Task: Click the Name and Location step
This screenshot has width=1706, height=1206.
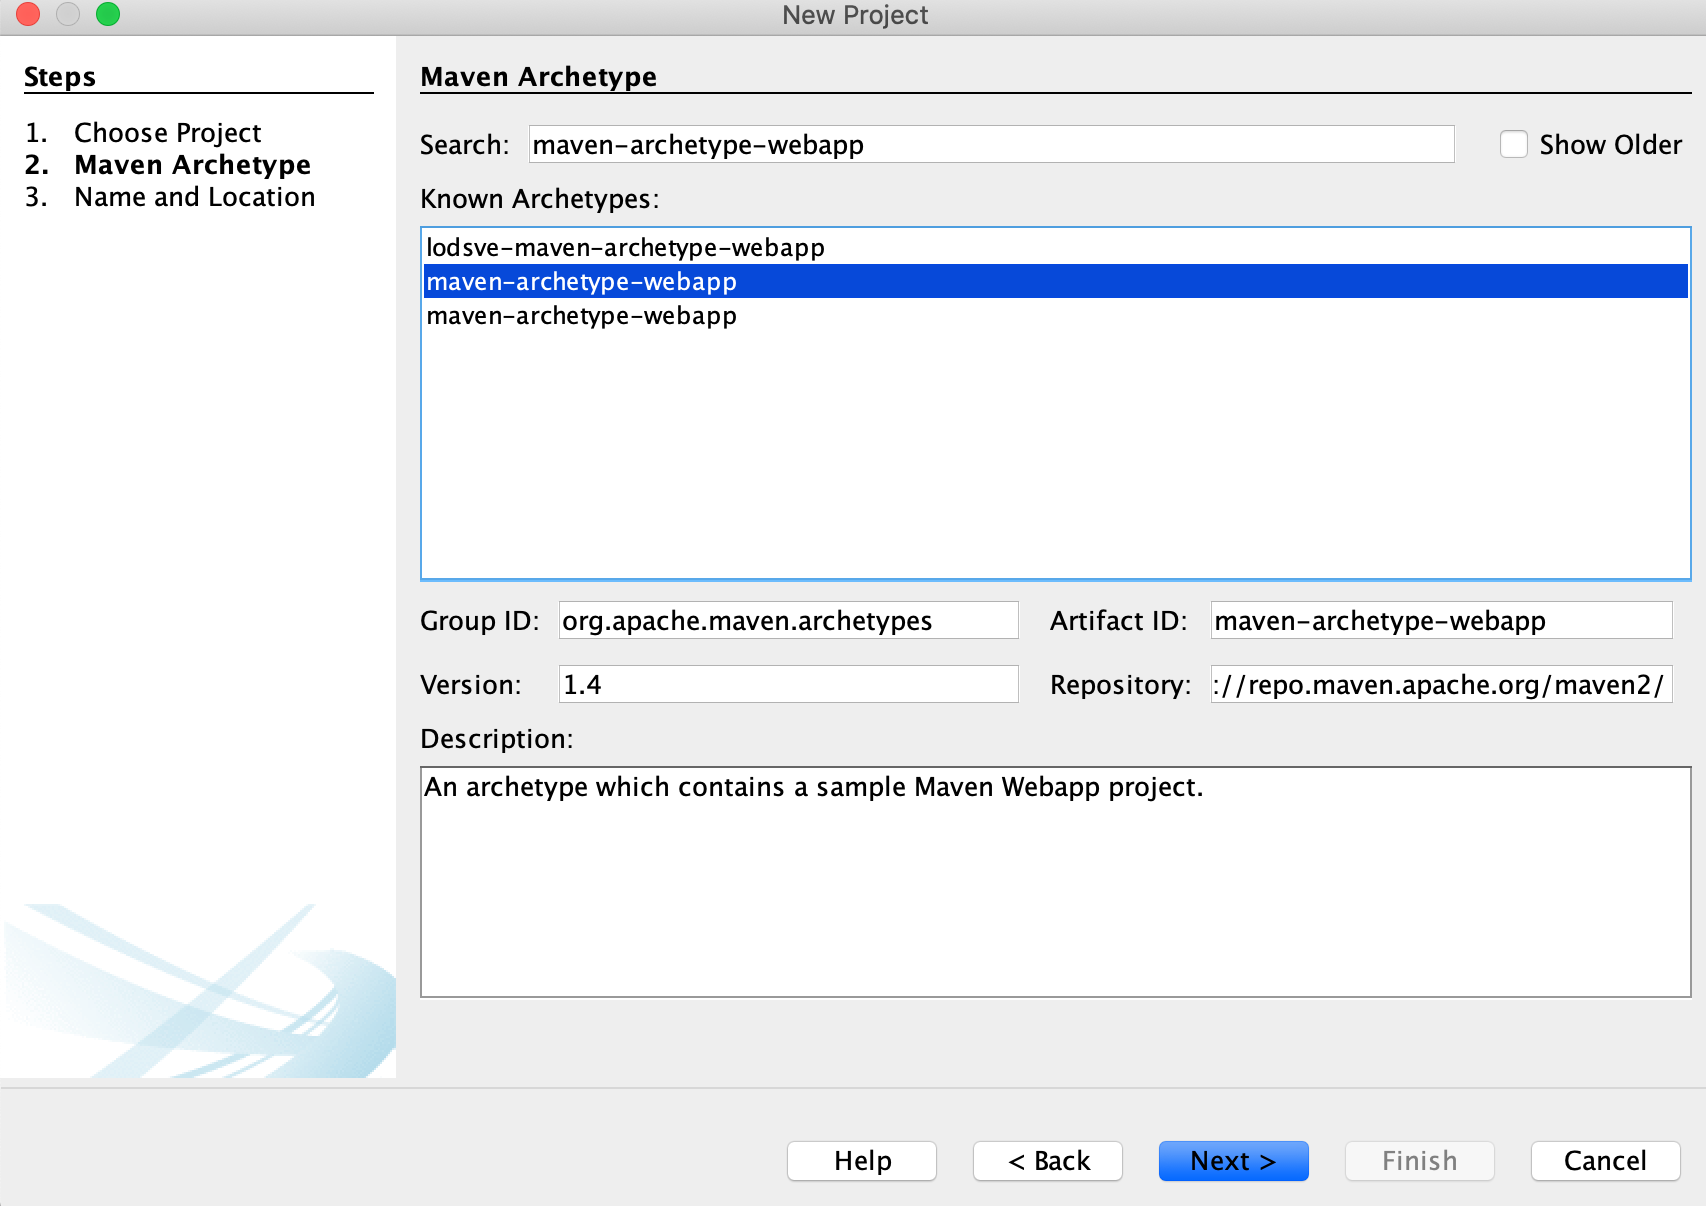Action: (194, 196)
